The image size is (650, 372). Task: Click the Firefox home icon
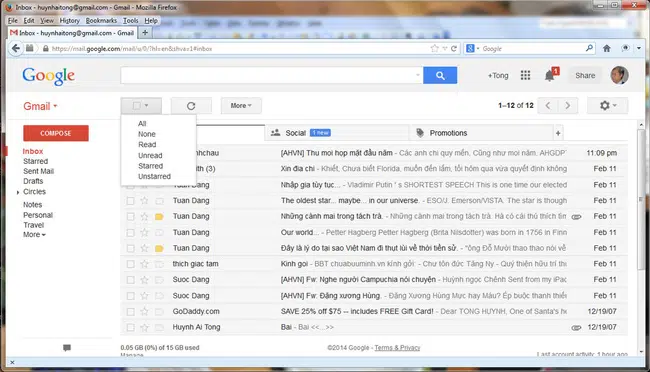(606, 49)
